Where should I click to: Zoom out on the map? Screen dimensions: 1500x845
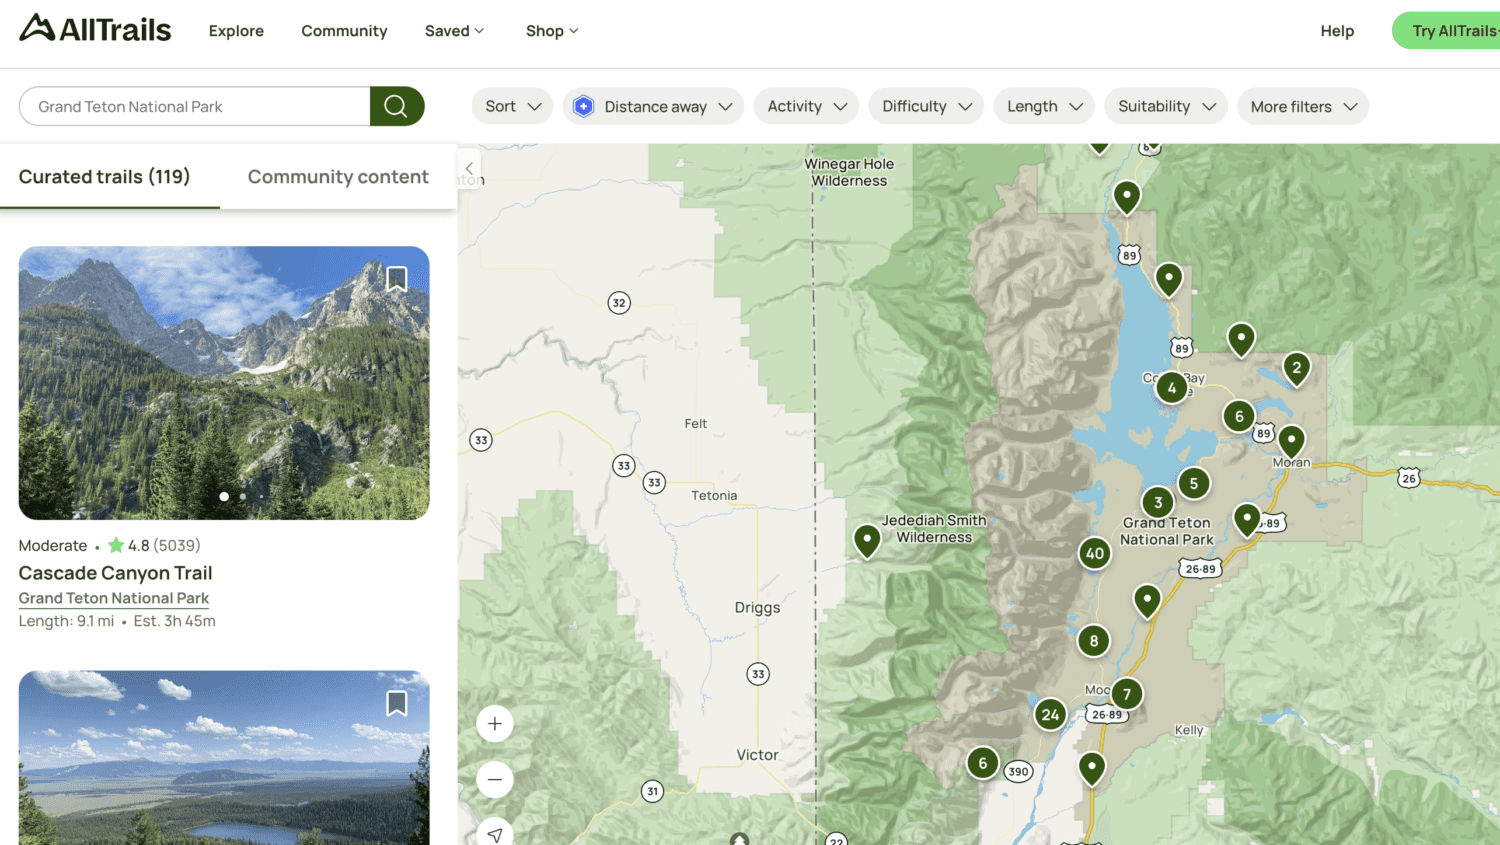(494, 779)
